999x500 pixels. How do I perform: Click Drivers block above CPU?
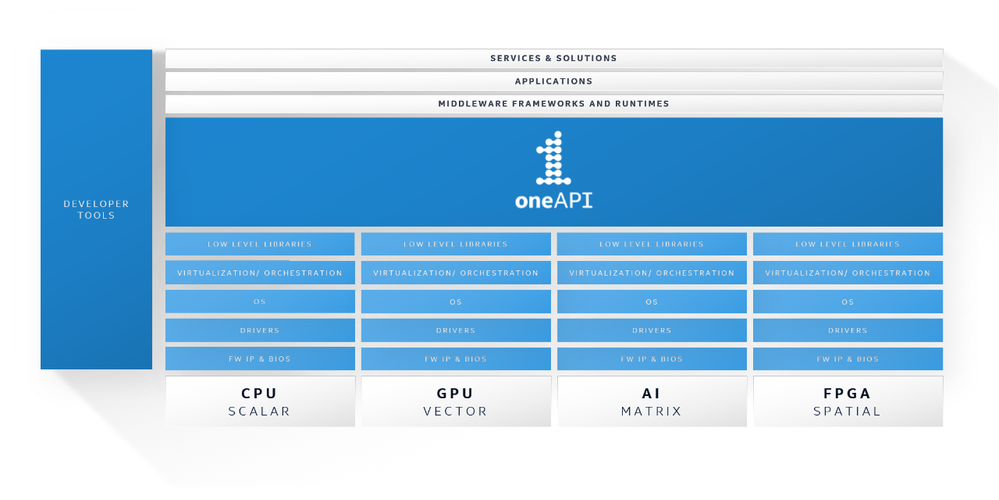(x=260, y=331)
